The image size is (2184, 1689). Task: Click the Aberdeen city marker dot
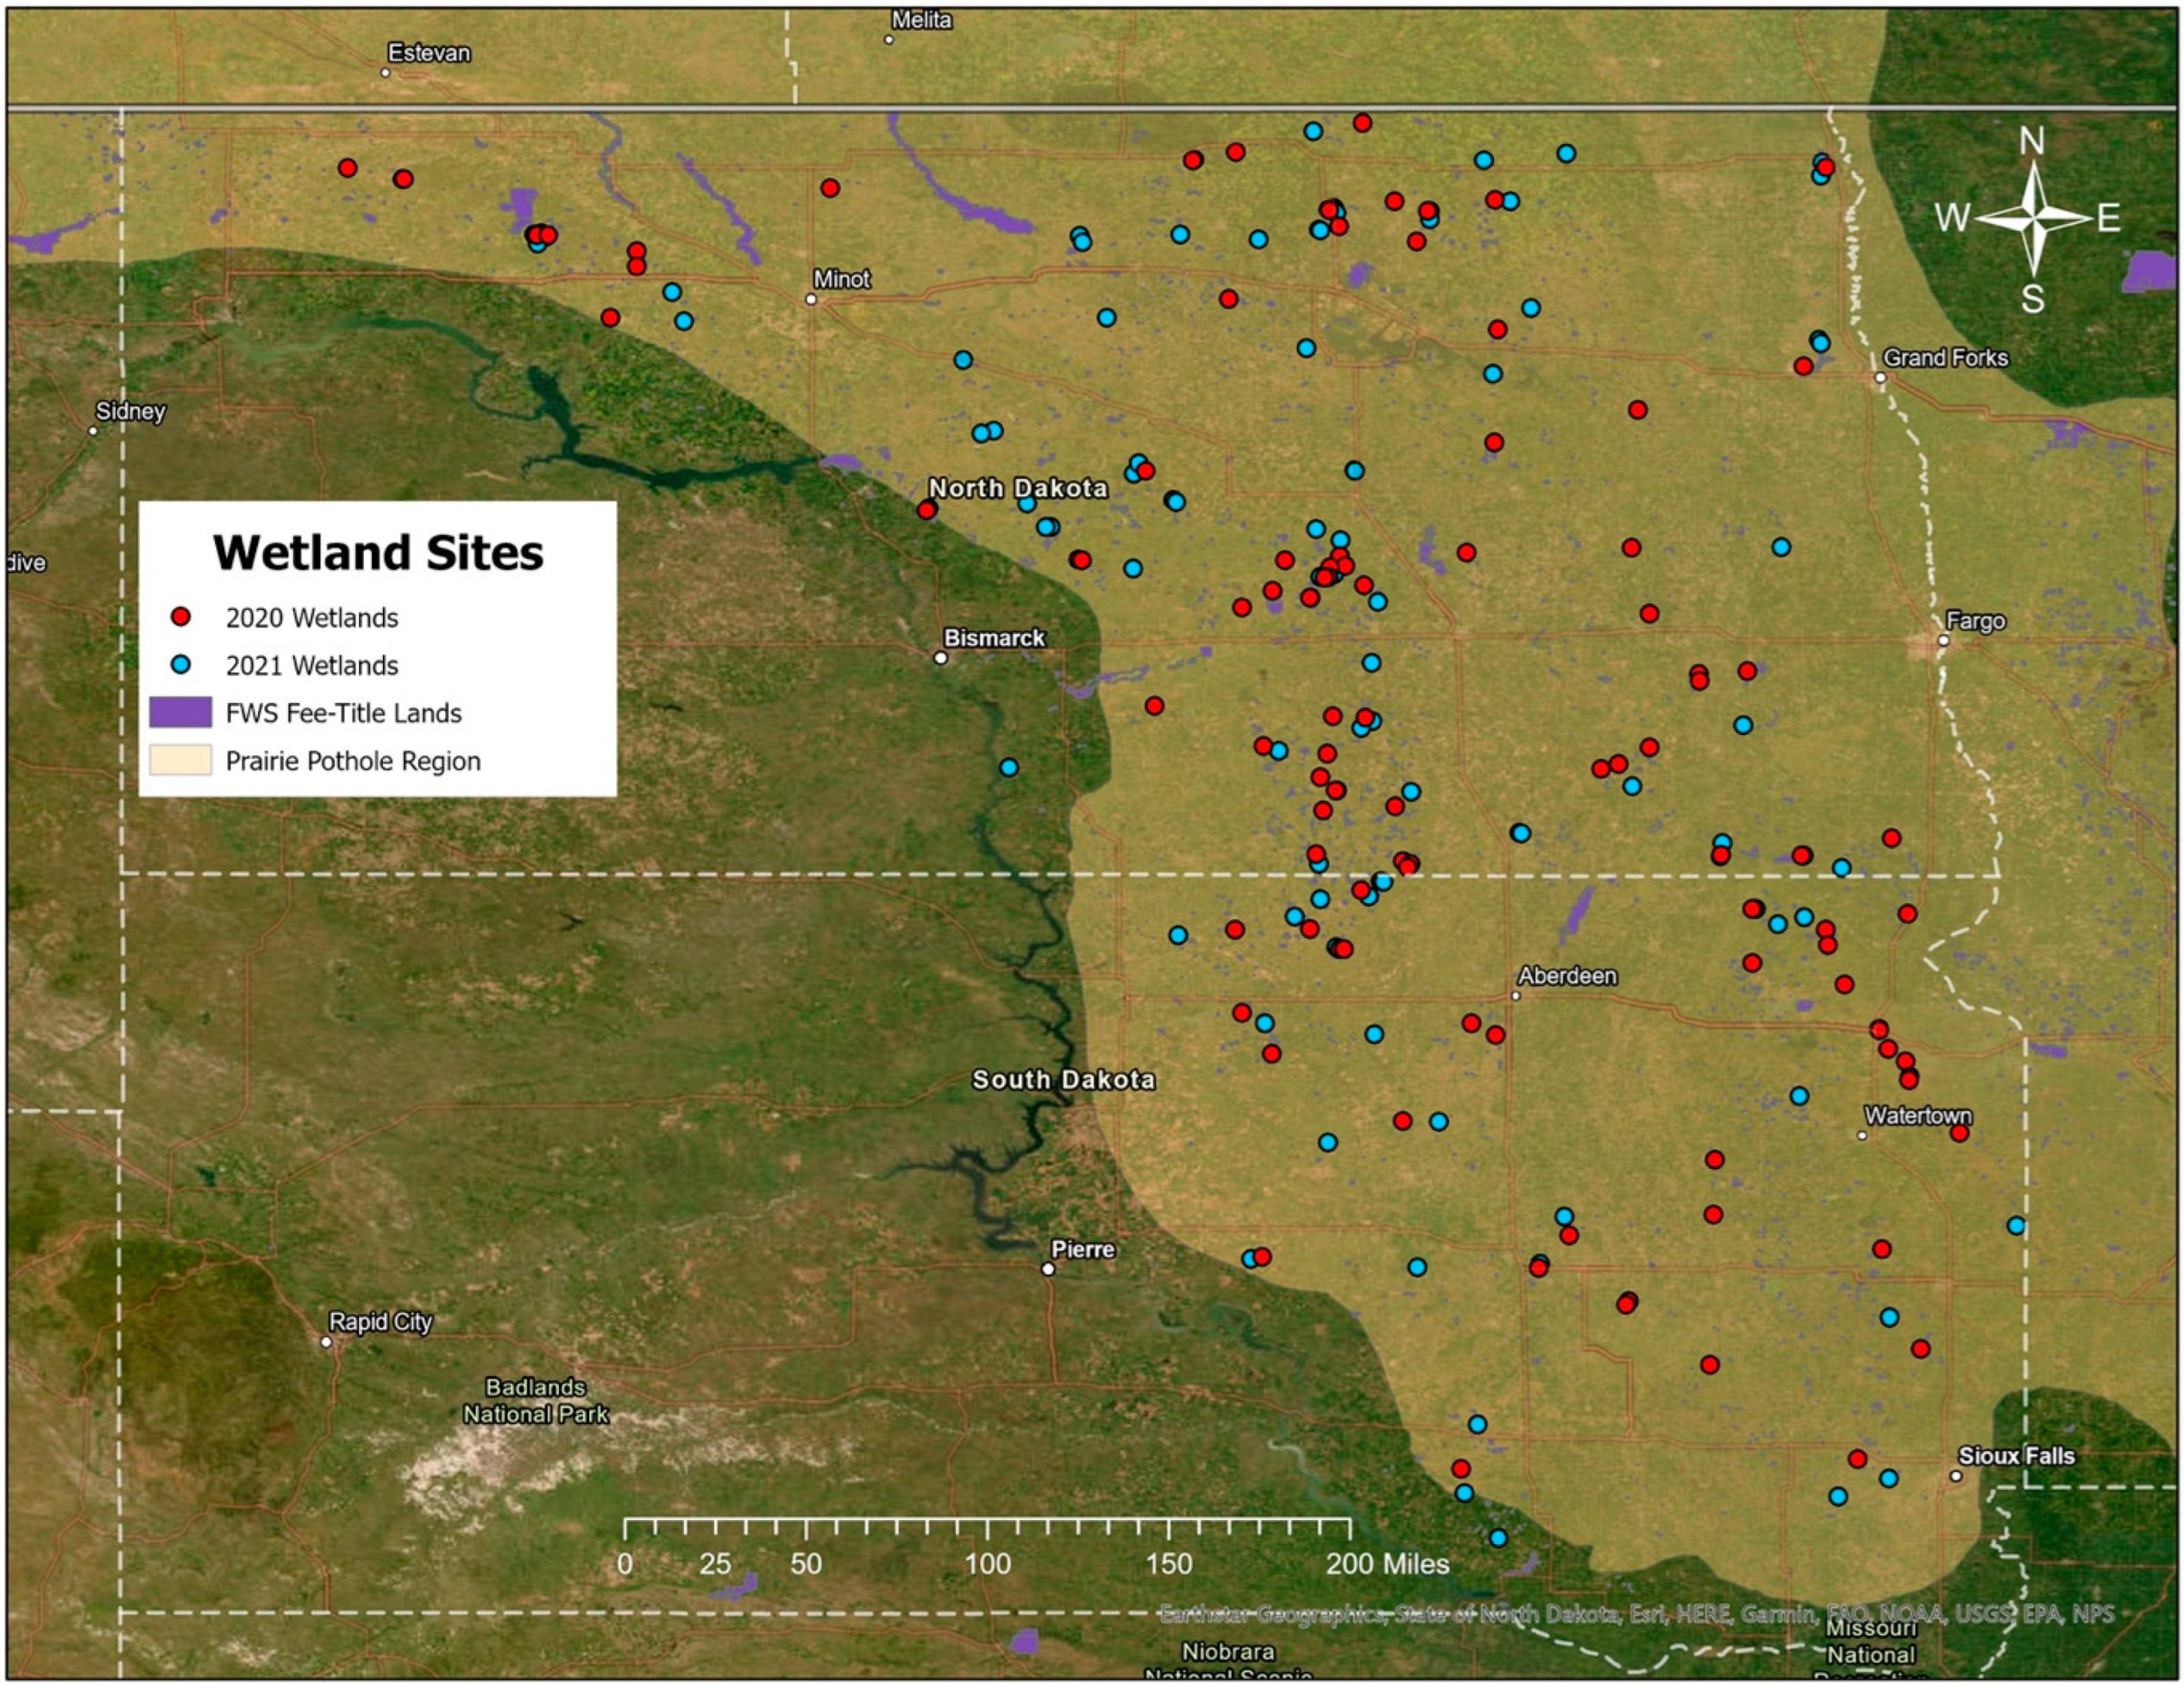coord(1515,996)
